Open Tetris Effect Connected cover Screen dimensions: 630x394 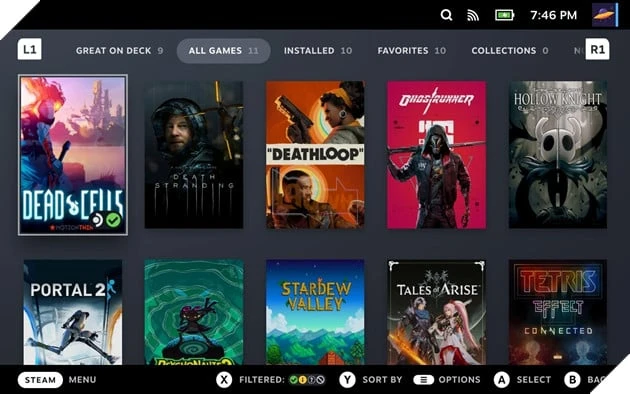coord(558,312)
